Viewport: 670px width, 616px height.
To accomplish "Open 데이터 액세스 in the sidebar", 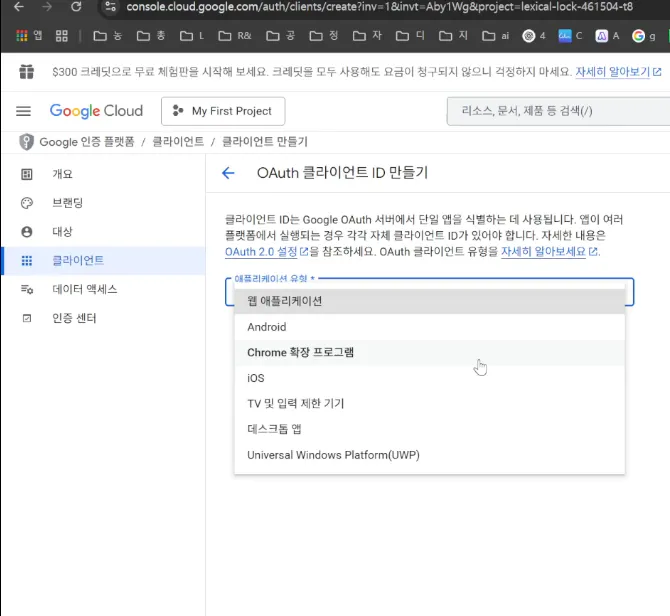I will (103, 289).
